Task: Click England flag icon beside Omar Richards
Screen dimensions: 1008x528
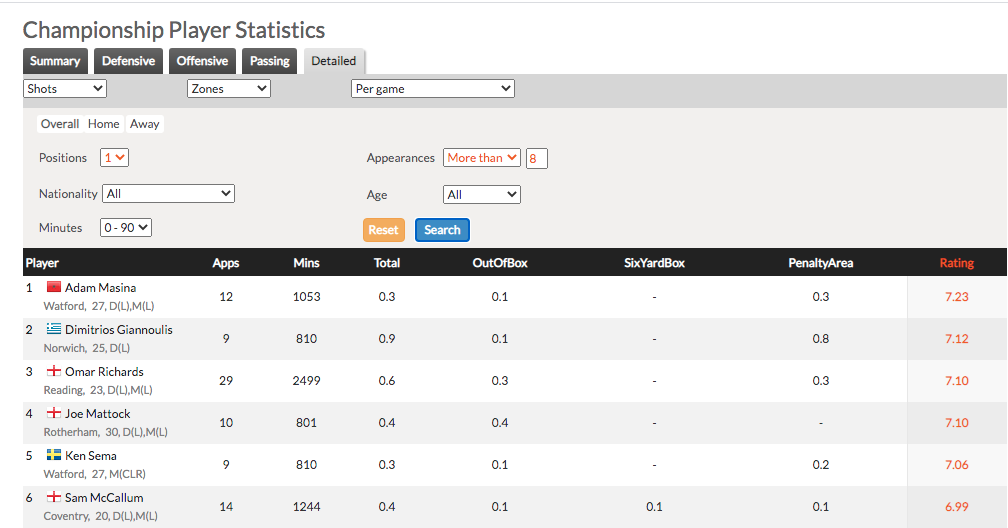Action: (x=54, y=371)
